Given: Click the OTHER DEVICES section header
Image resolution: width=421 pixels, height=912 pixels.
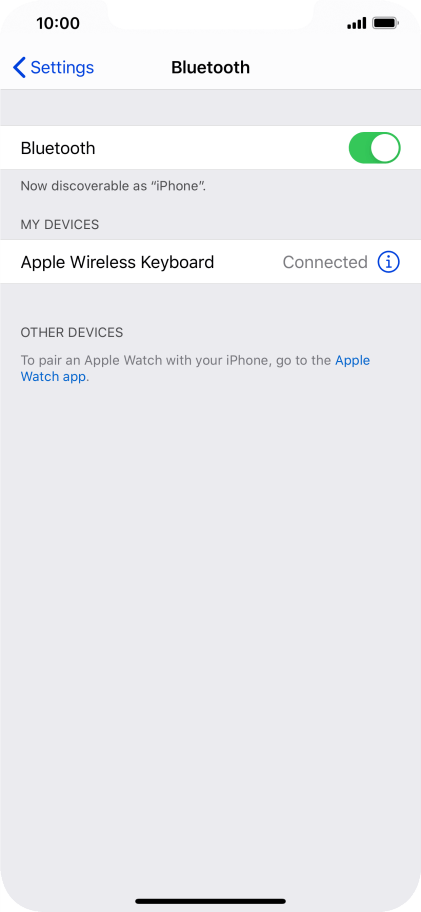Looking at the screenshot, I should click(72, 333).
